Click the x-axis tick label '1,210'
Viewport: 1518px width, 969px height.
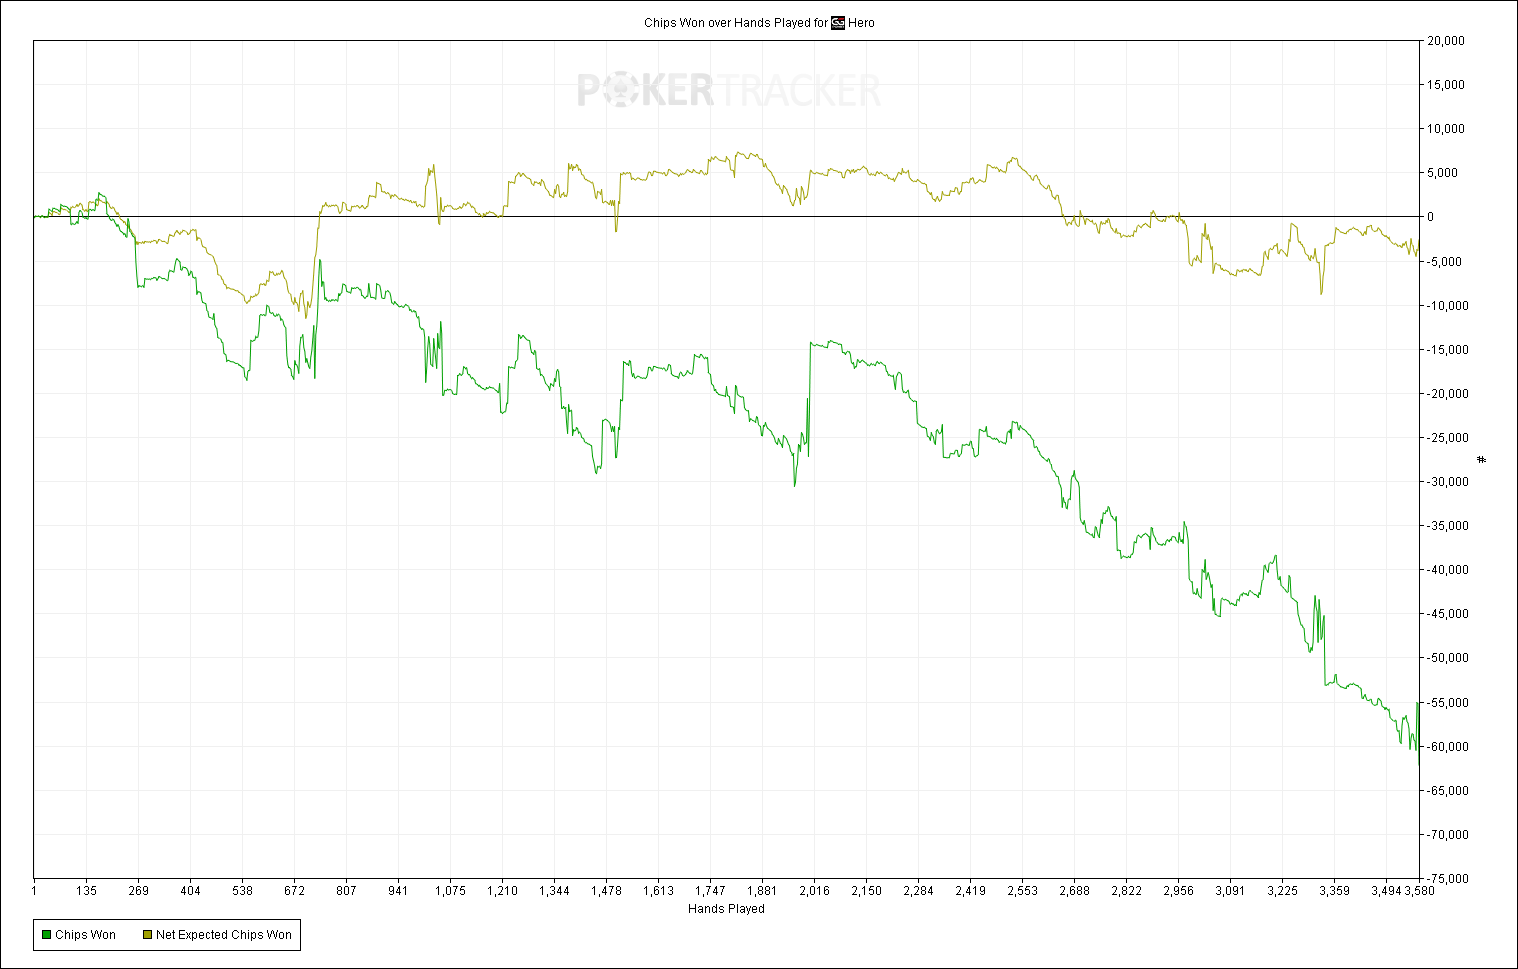coord(502,891)
